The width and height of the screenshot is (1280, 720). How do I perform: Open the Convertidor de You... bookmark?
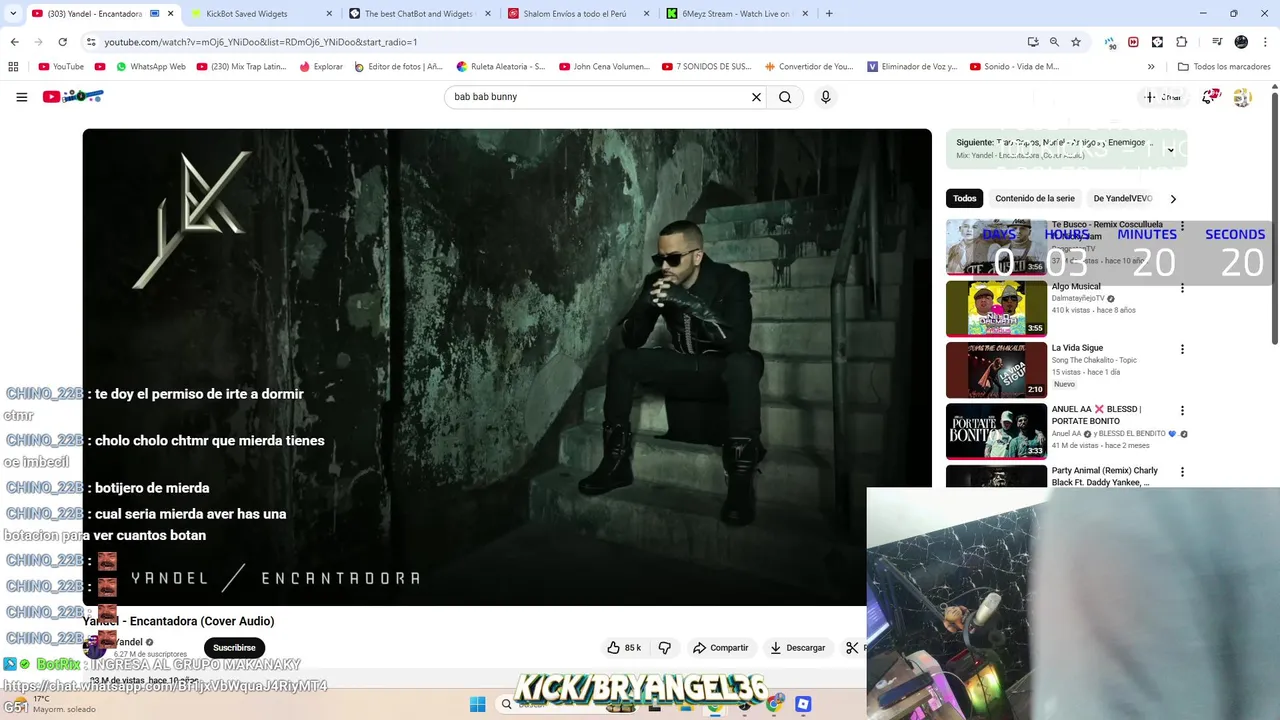point(810,67)
